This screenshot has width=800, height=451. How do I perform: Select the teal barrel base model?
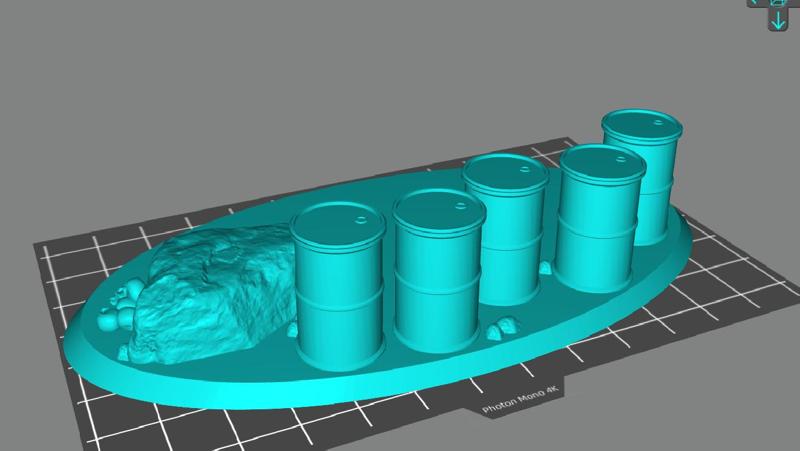379,260
